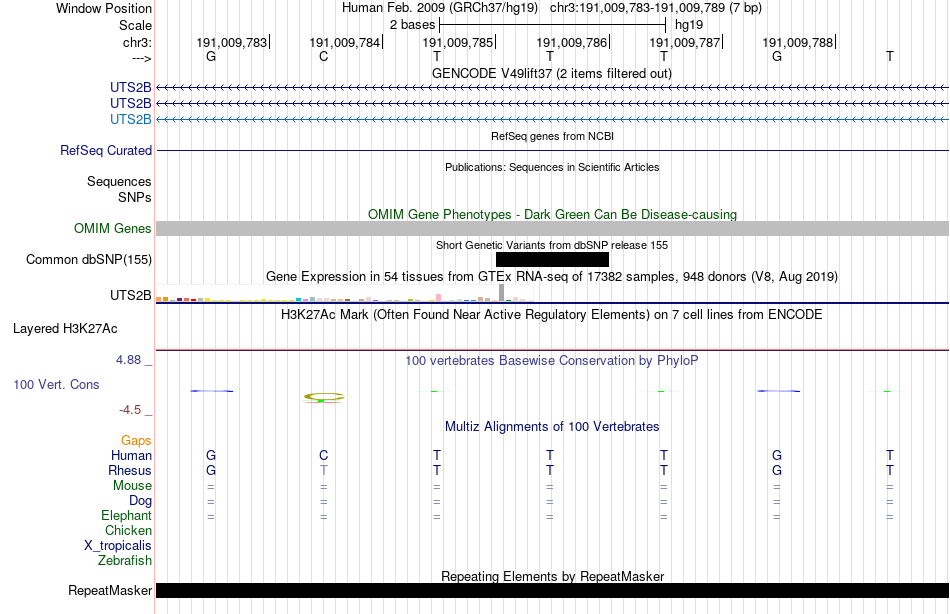Click the faded T in the Rhesus row
Screen dimensions: 950x614
point(324,470)
